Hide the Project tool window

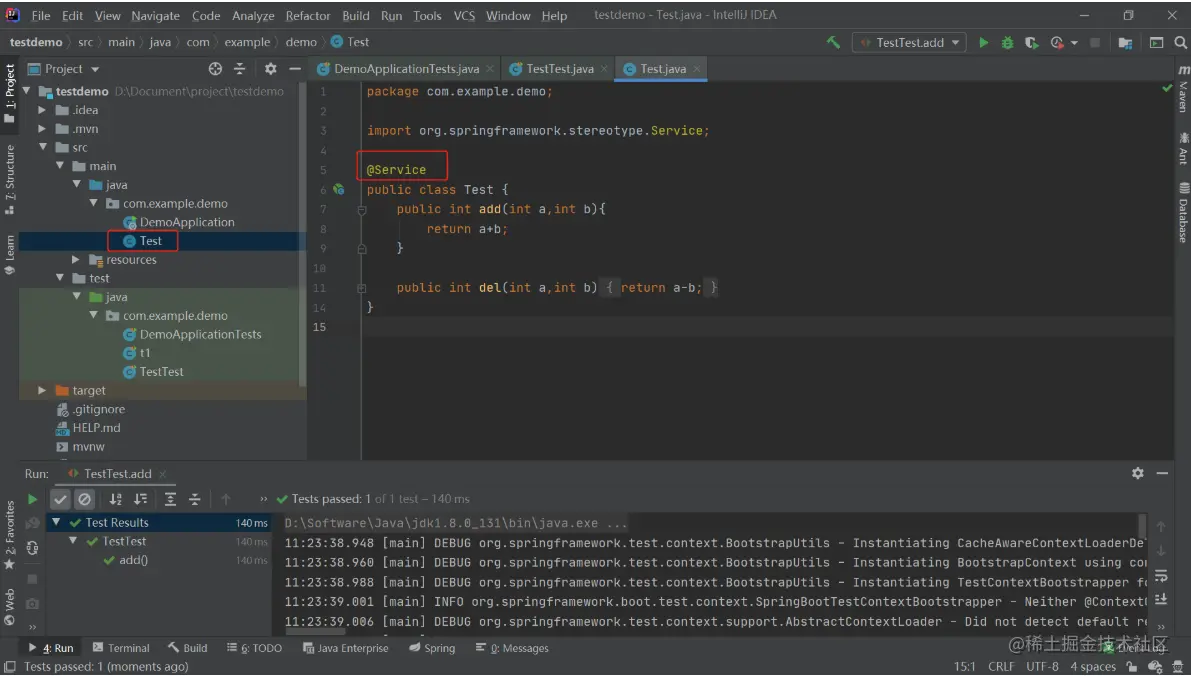coord(295,69)
